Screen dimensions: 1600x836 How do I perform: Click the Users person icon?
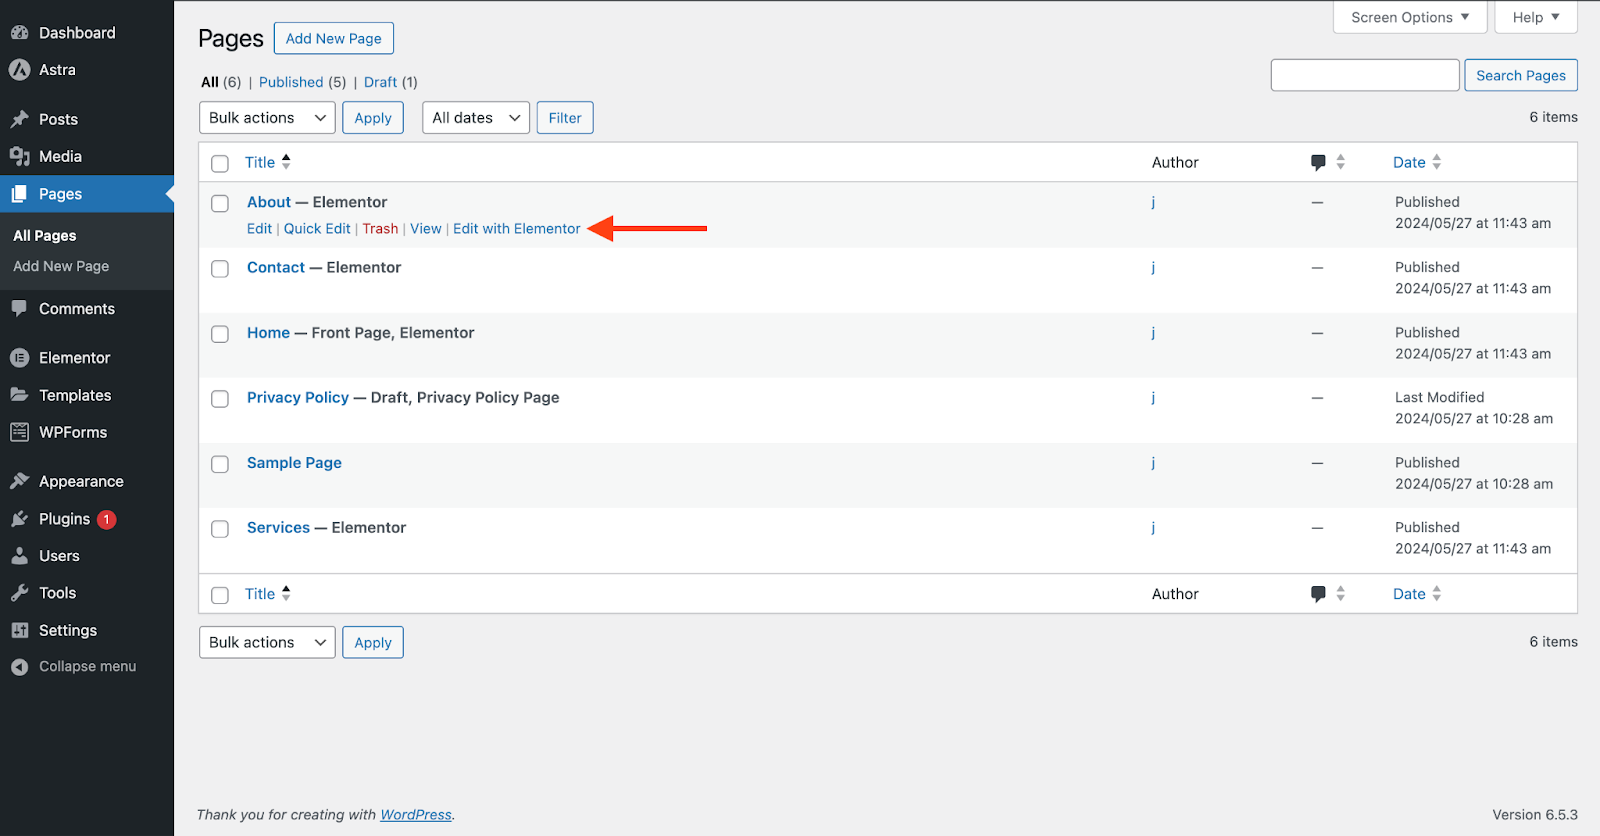tap(19, 556)
